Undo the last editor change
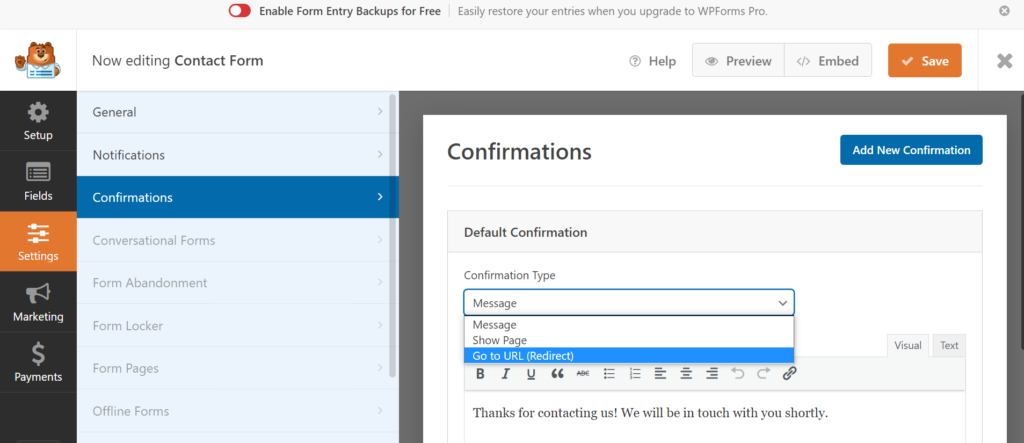Viewport: 1024px width, 443px height. coord(737,374)
